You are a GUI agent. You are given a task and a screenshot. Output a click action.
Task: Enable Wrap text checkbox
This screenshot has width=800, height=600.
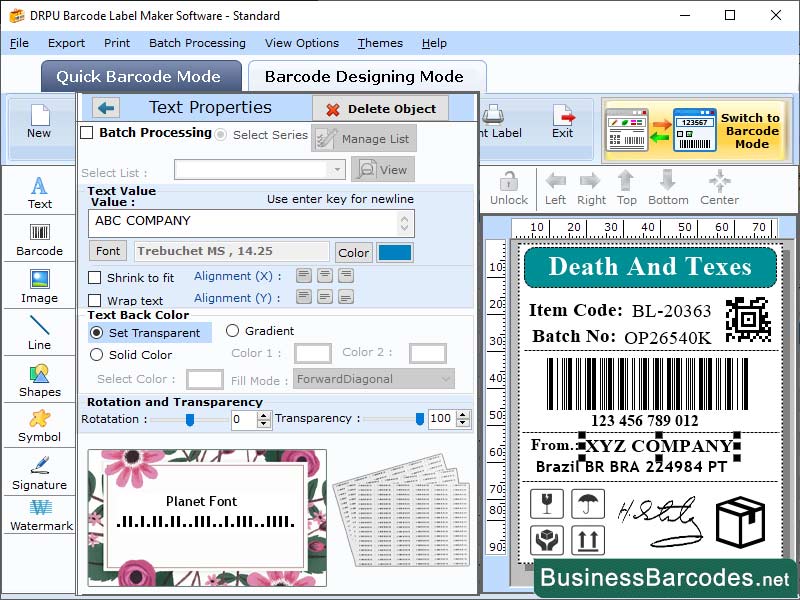94,300
